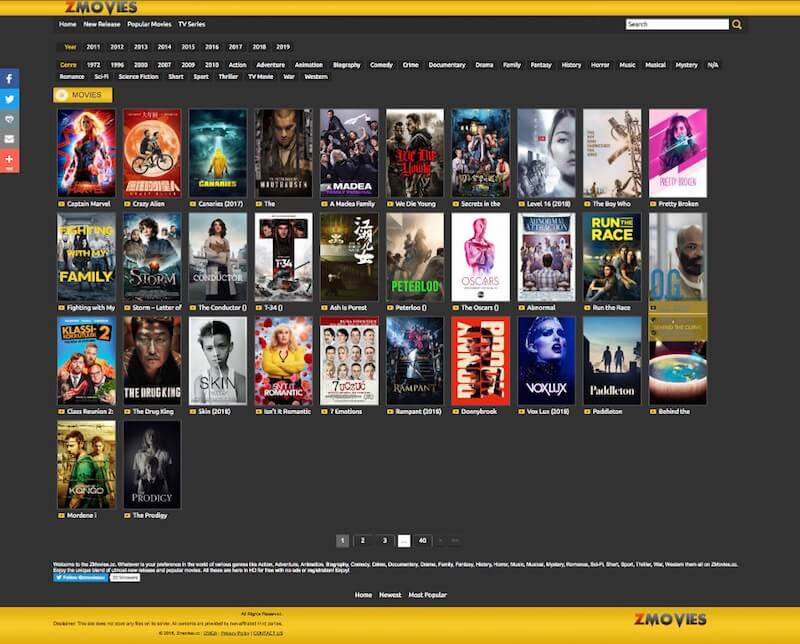Click the MOVIES section button

pos(83,95)
